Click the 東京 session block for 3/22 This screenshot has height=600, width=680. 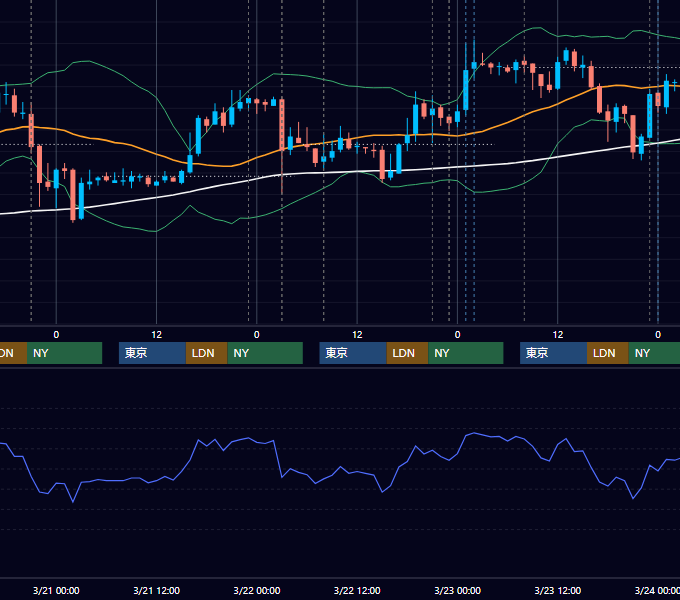pyautogui.click(x=353, y=353)
